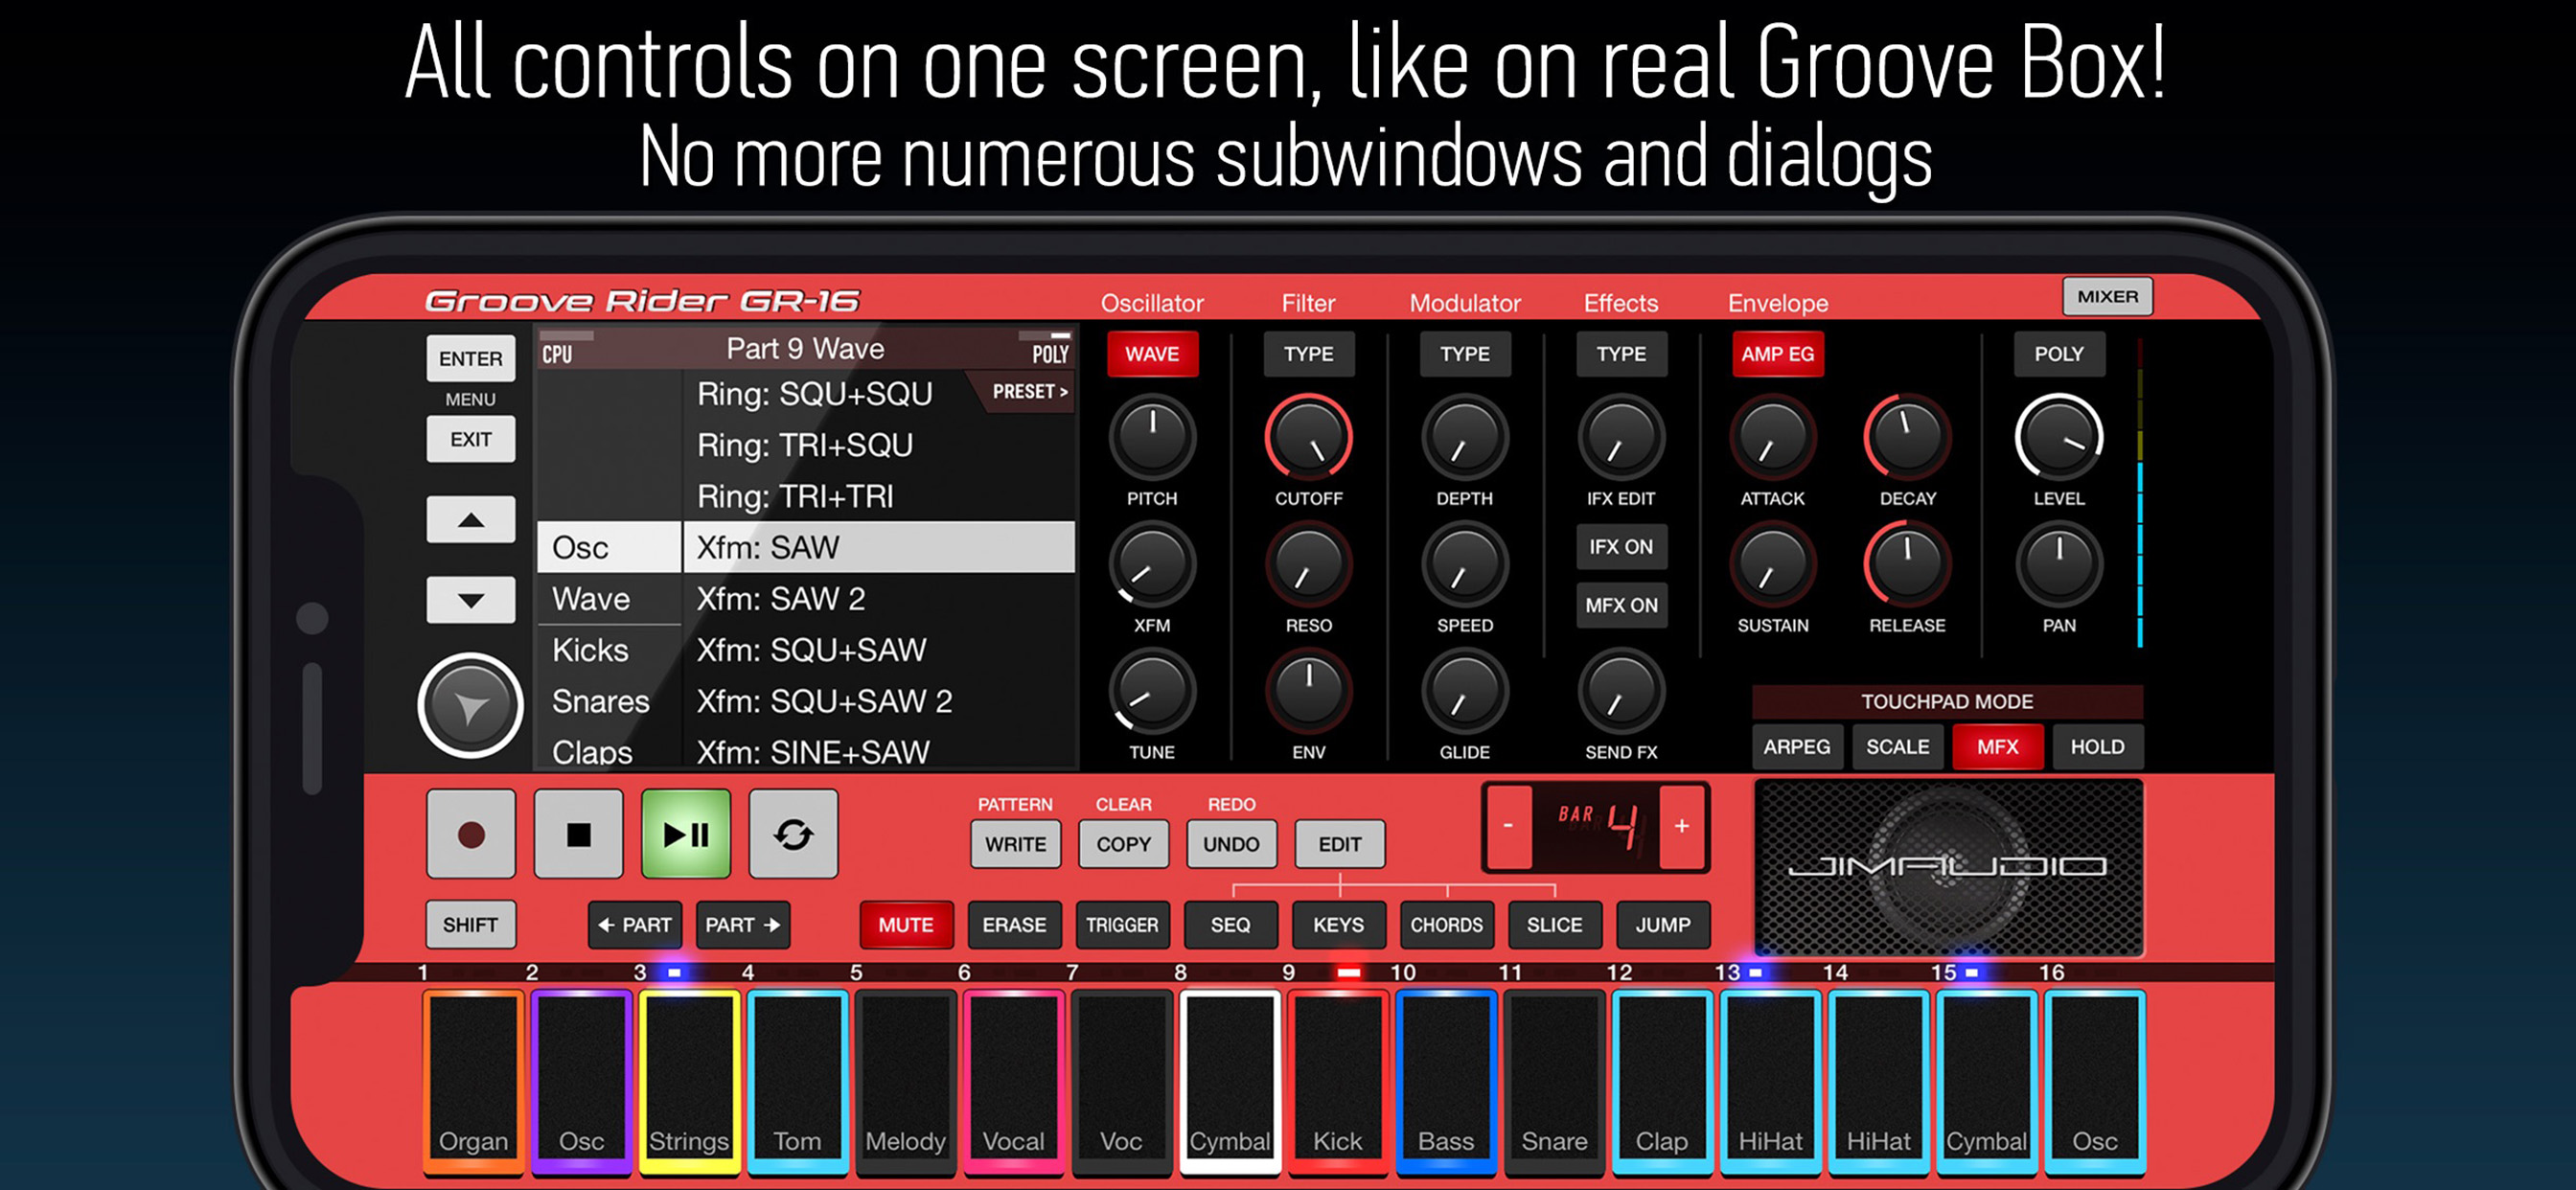
Task: Choose Xfm: SAW 2 waveform
Action: click(879, 599)
